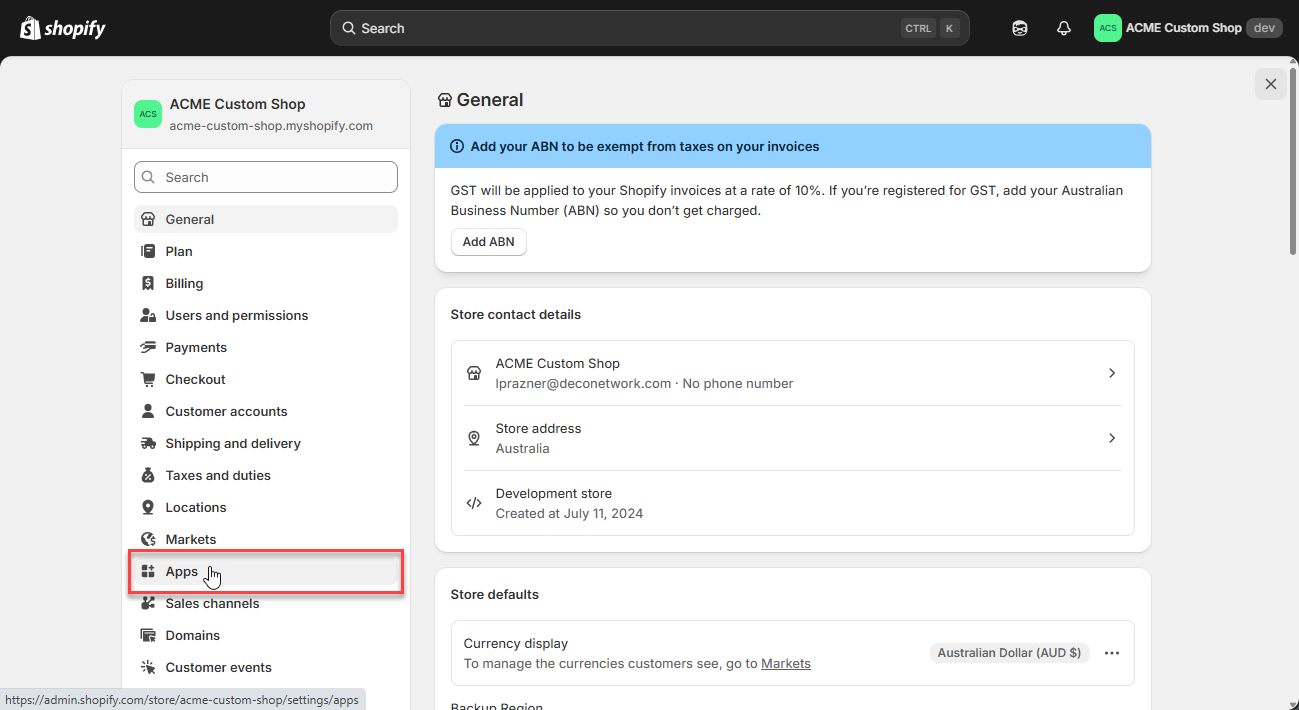1299x710 pixels.
Task: Open the Currency display three-dot menu
Action: tap(1112, 653)
